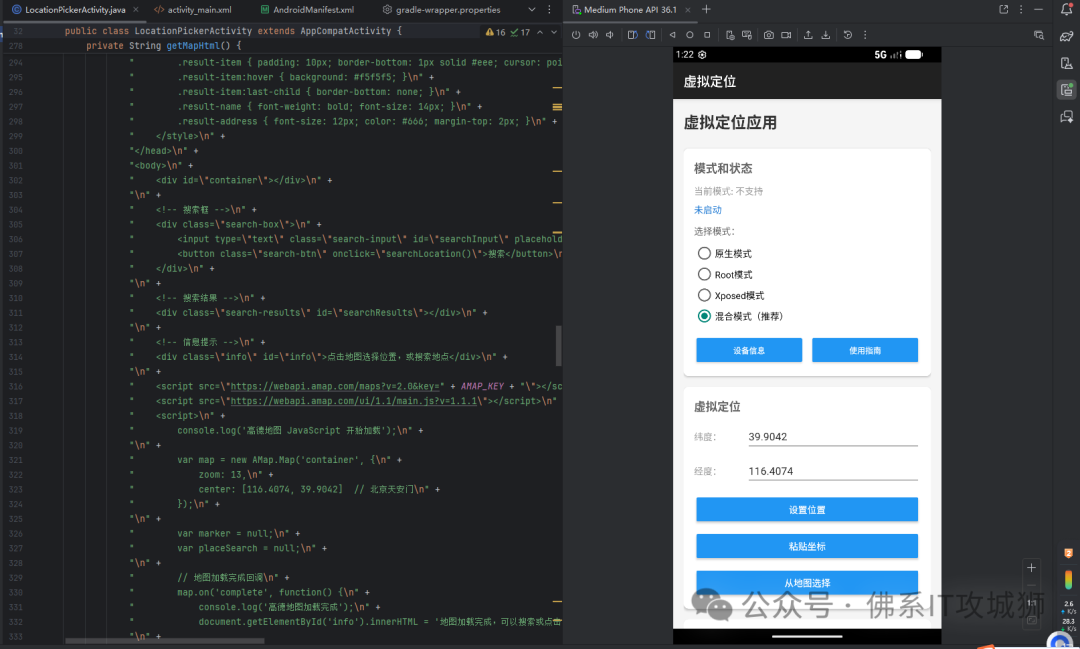This screenshot has width=1080, height=649.
Task: Open the LocationPickerActivity.java tab
Action: (75, 7)
